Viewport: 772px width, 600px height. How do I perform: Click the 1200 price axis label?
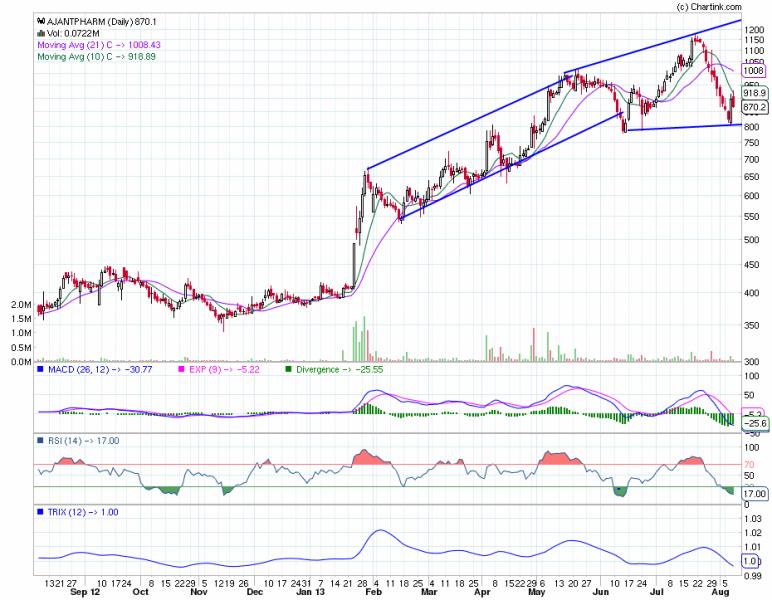pos(754,29)
